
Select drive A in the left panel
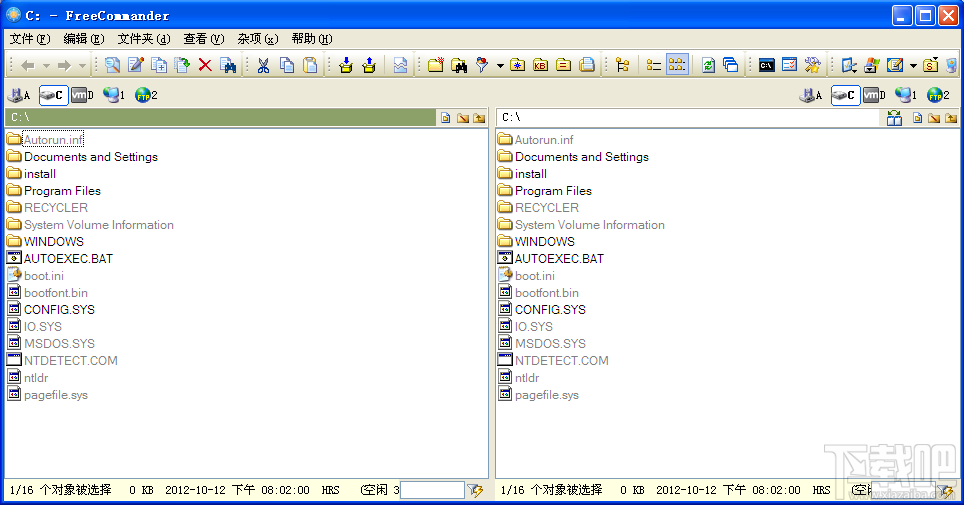[x=18, y=95]
